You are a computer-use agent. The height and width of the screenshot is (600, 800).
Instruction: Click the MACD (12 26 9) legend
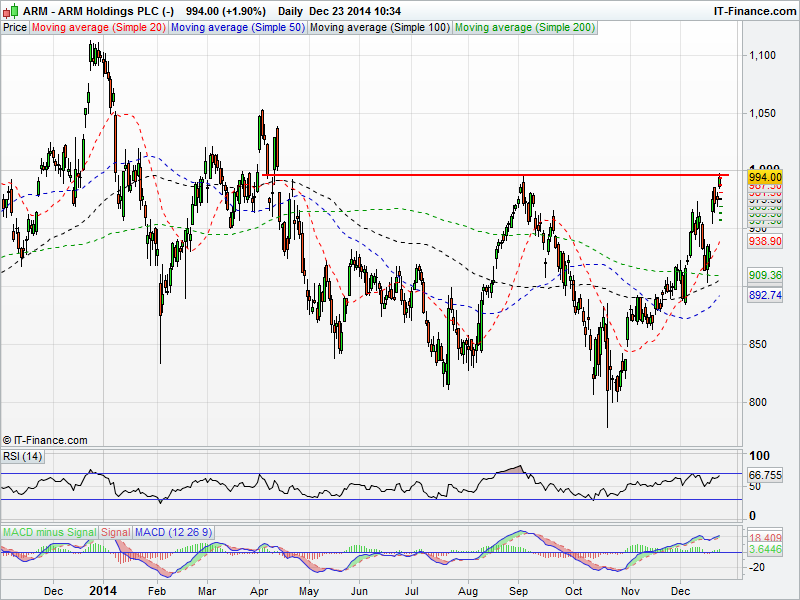(173, 531)
